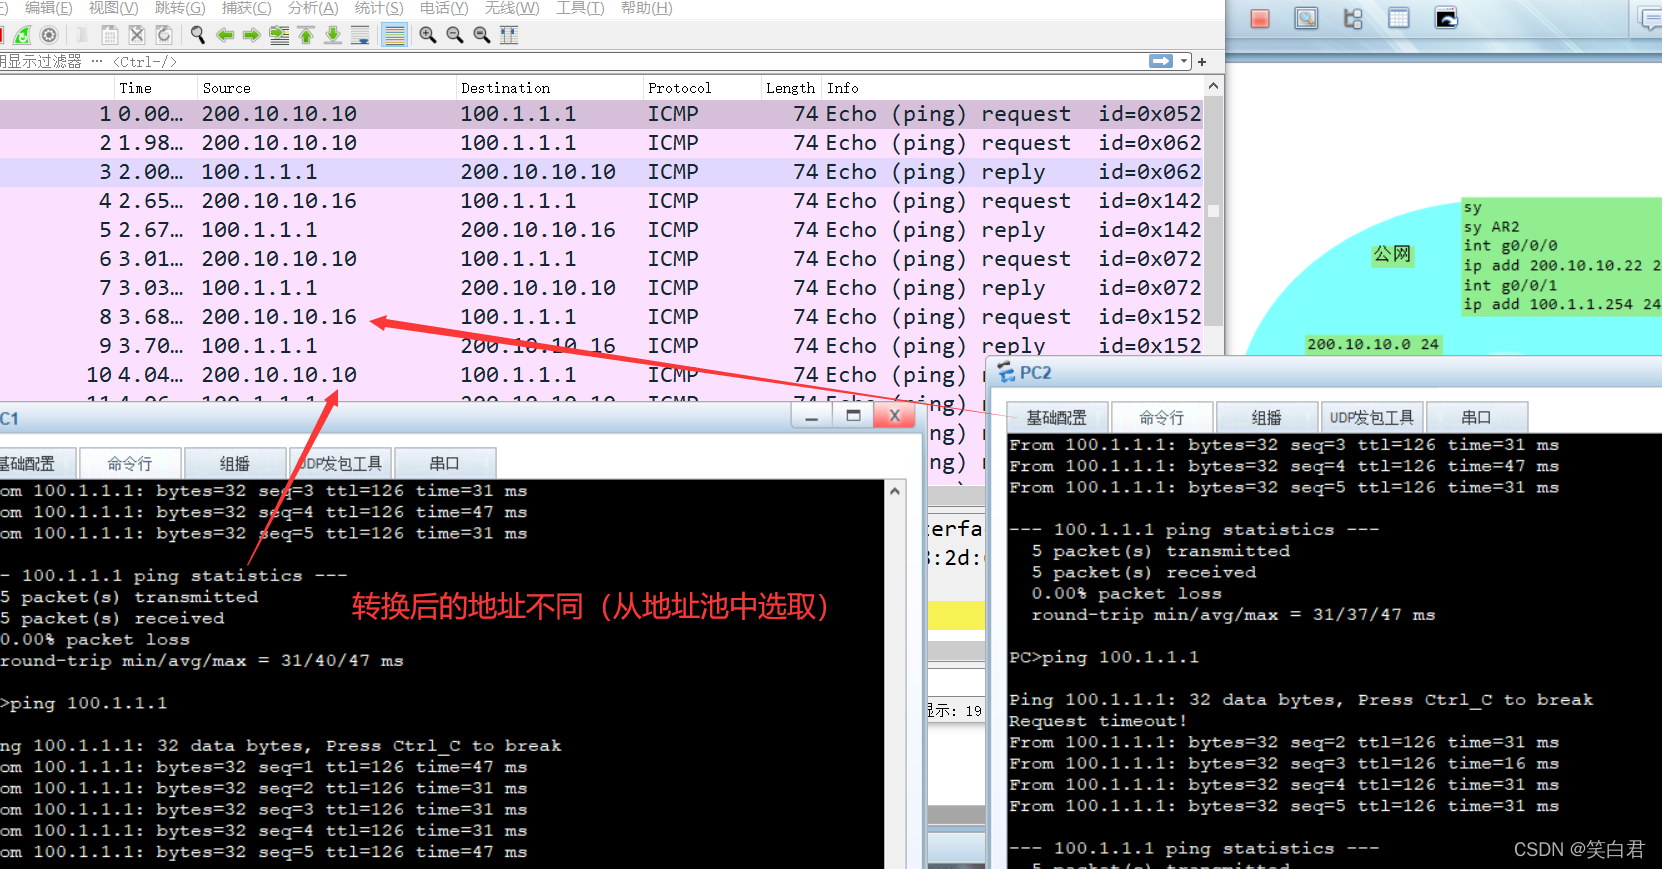
Task: Click packet list scrollbar up arrow
Action: [x=1214, y=87]
